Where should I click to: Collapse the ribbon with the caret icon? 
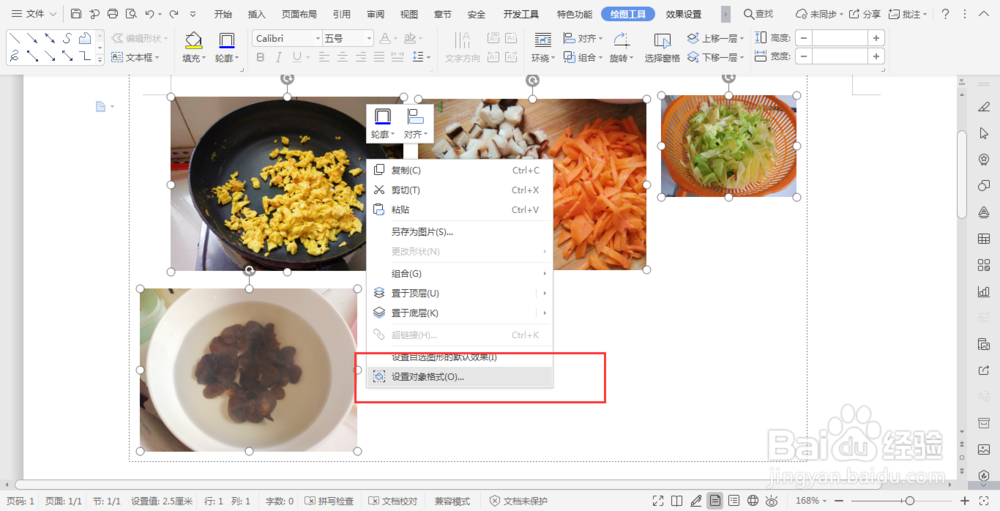tap(983, 13)
